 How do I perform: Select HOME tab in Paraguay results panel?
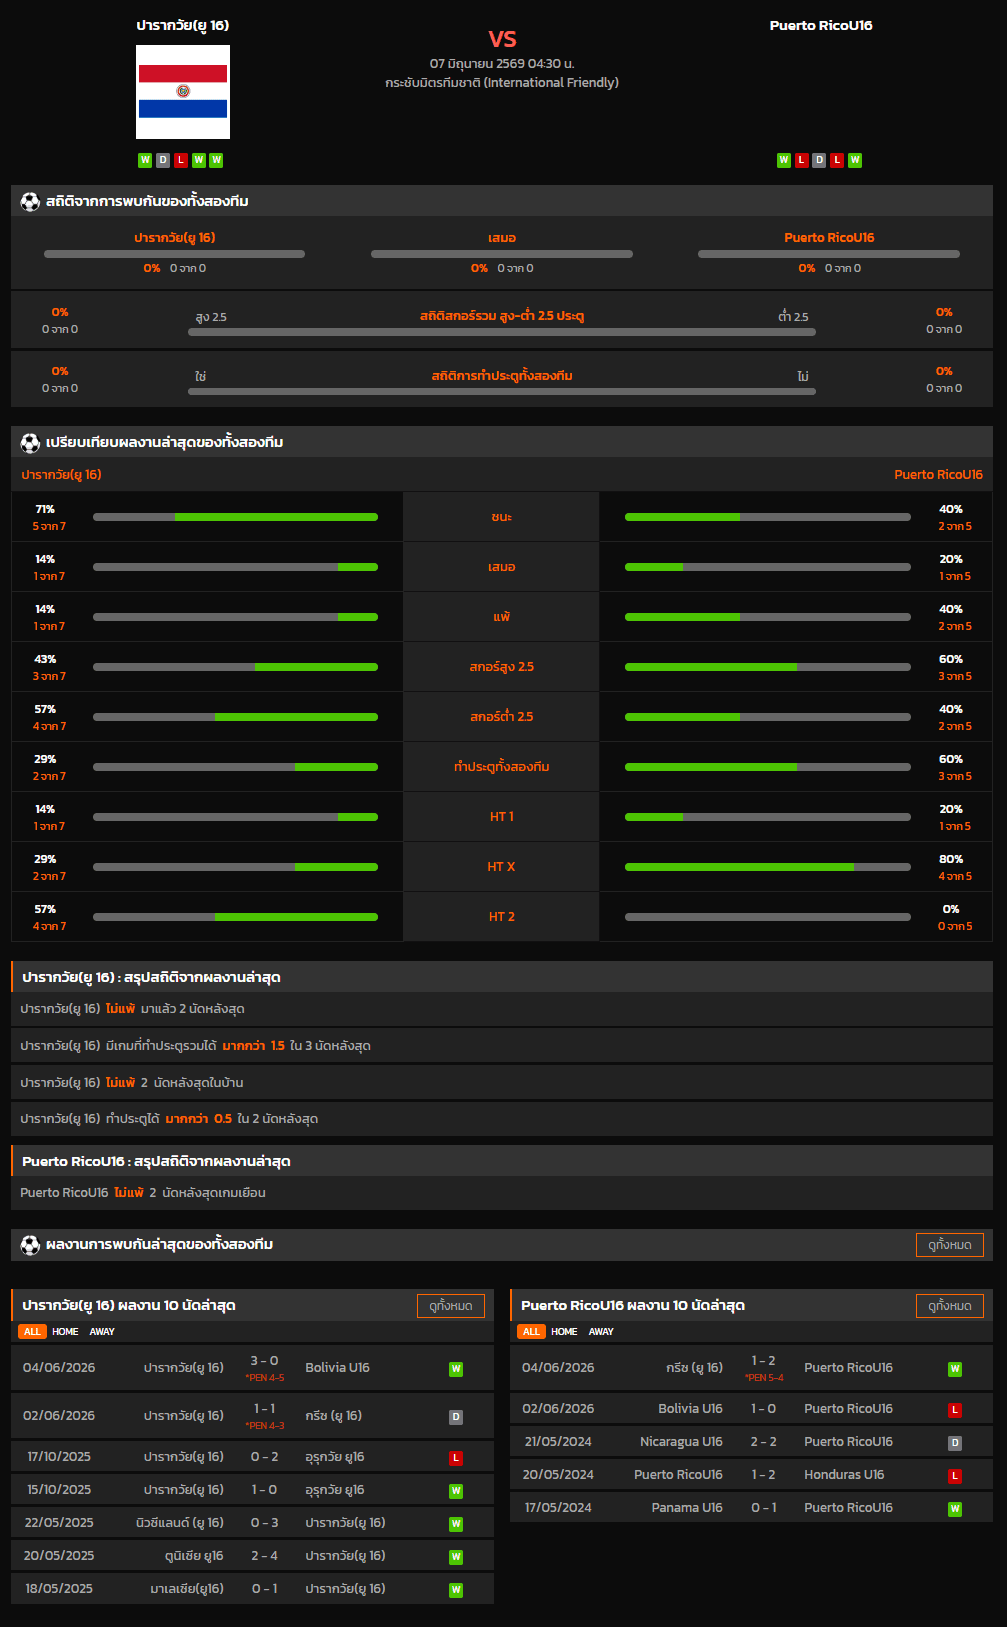[65, 1332]
